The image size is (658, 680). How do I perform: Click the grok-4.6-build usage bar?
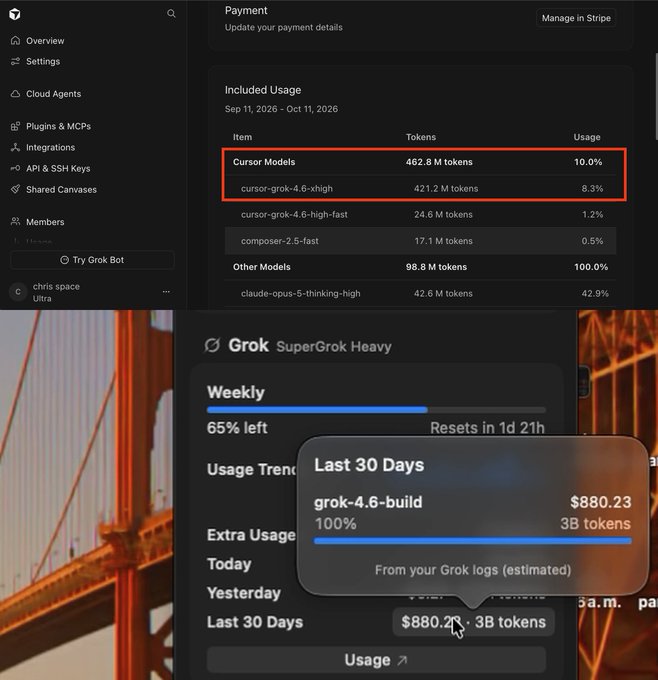coord(472,541)
